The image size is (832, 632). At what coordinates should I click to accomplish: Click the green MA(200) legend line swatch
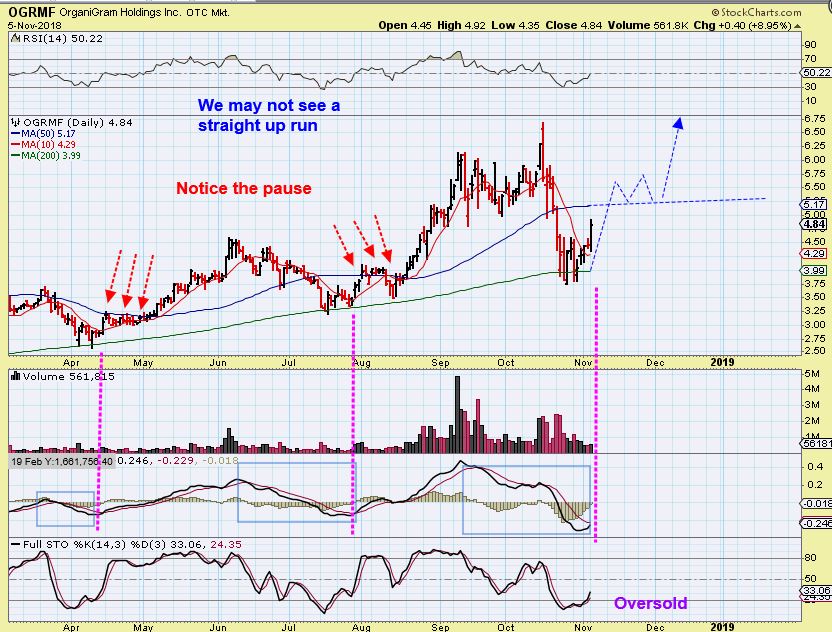point(16,155)
